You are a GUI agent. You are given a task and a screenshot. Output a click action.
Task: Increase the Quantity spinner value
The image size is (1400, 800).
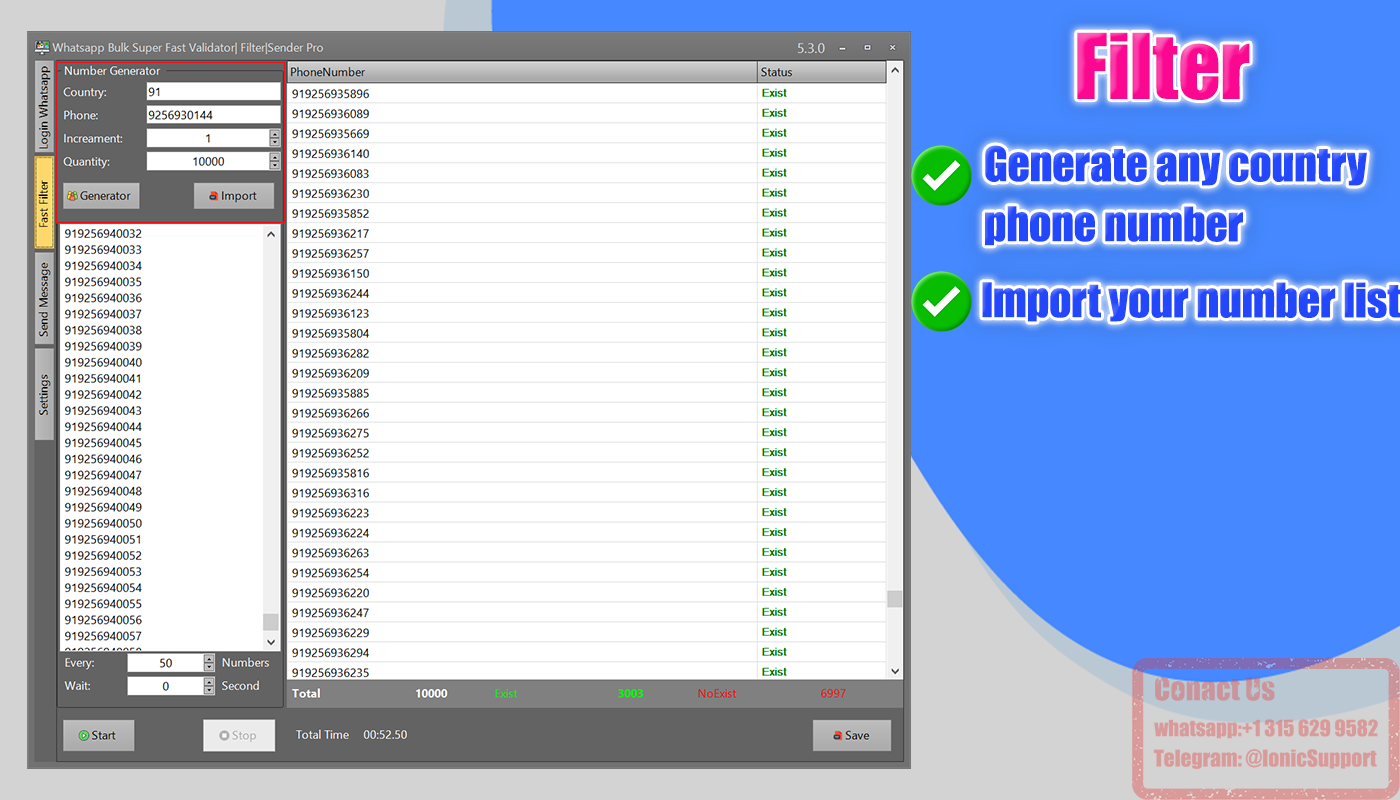pyautogui.click(x=275, y=157)
